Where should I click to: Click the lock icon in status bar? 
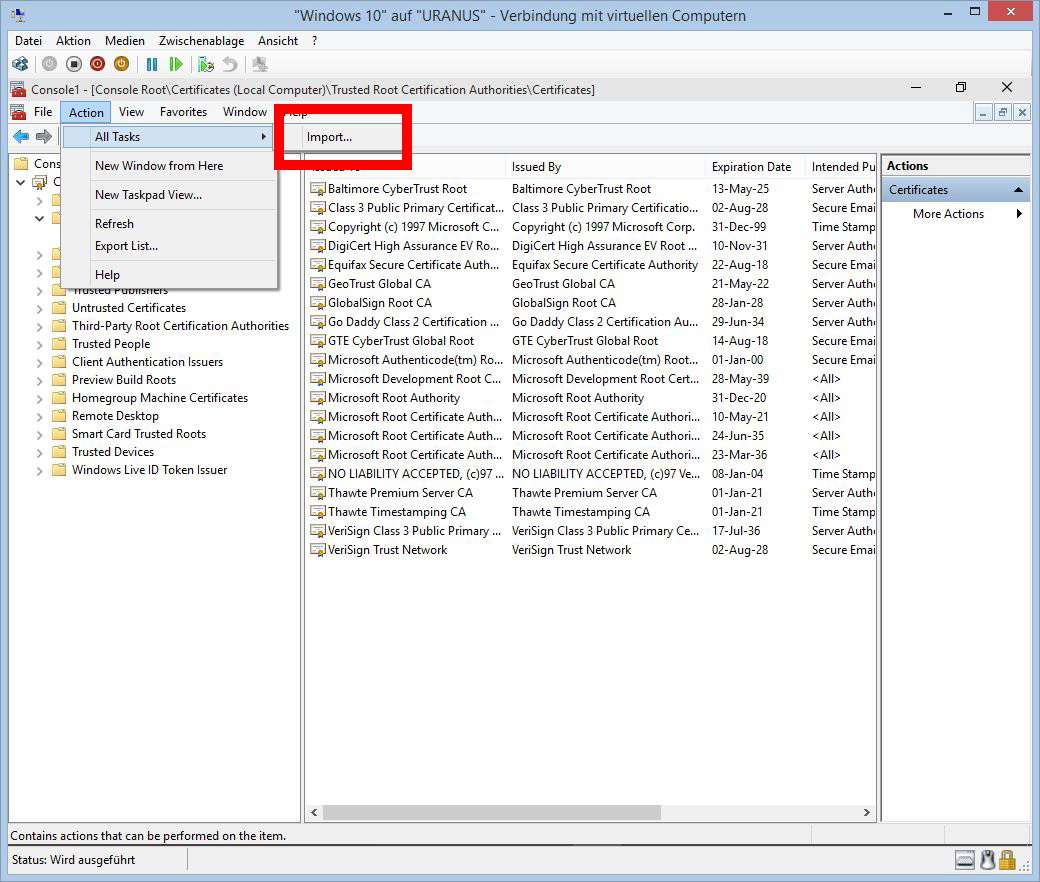click(1007, 860)
